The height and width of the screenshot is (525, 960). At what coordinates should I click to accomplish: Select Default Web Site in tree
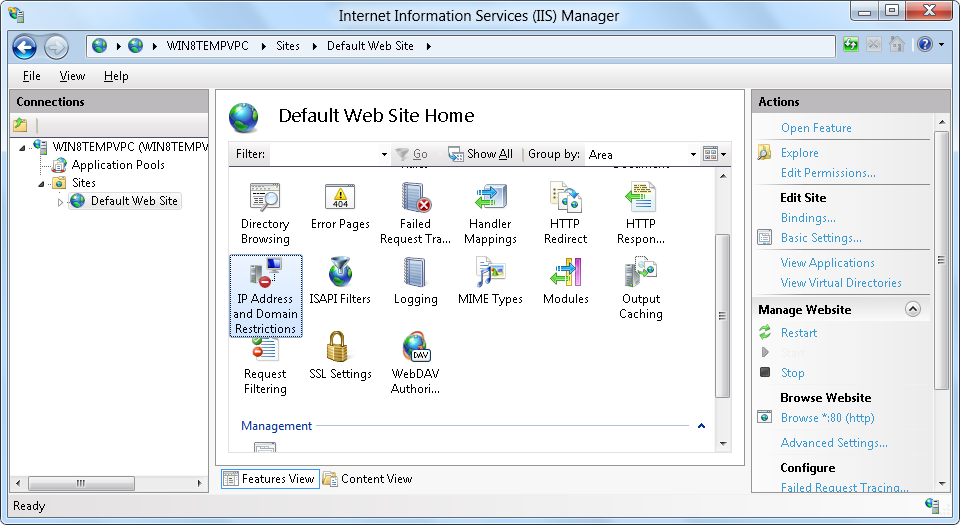[134, 201]
